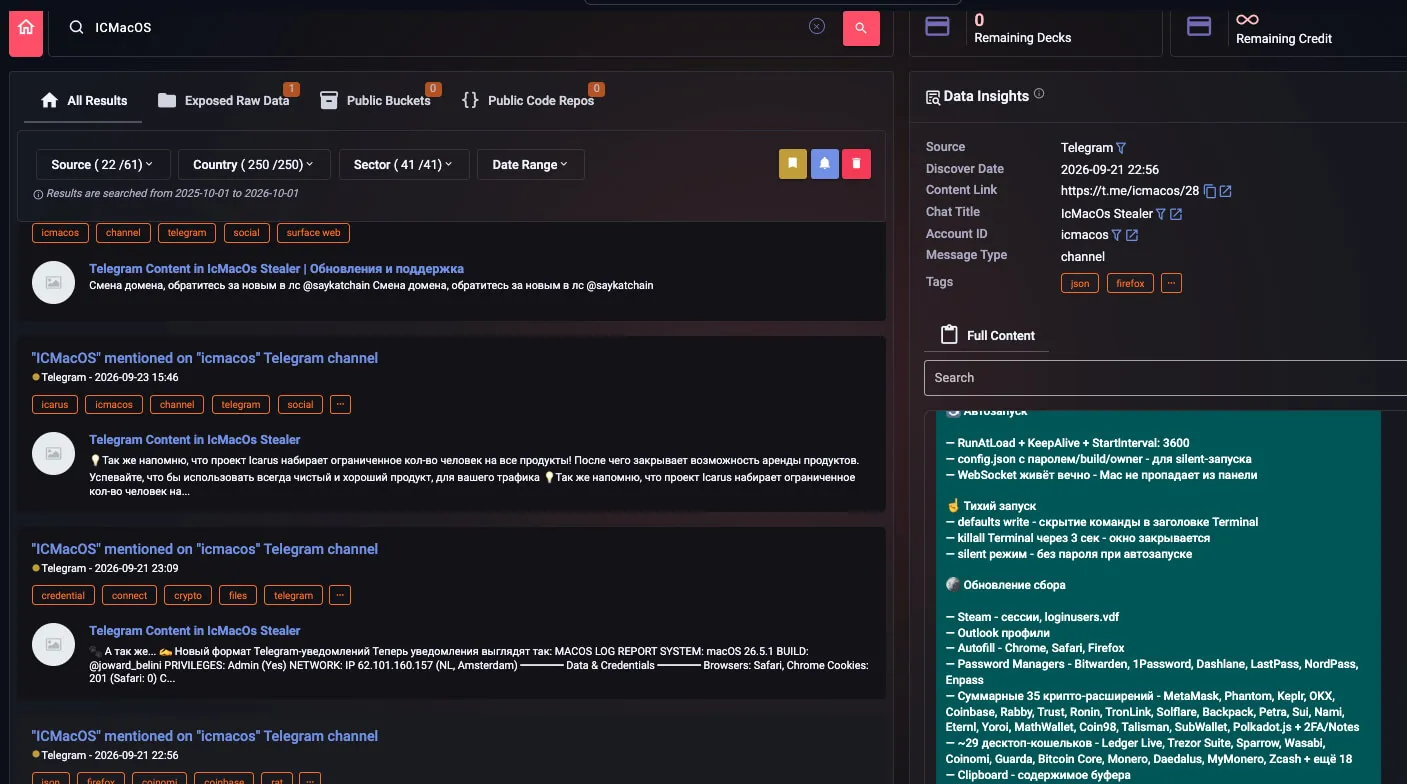Follow the https://t.me/icmacos/28 link
The image size is (1407, 784).
click(1129, 191)
